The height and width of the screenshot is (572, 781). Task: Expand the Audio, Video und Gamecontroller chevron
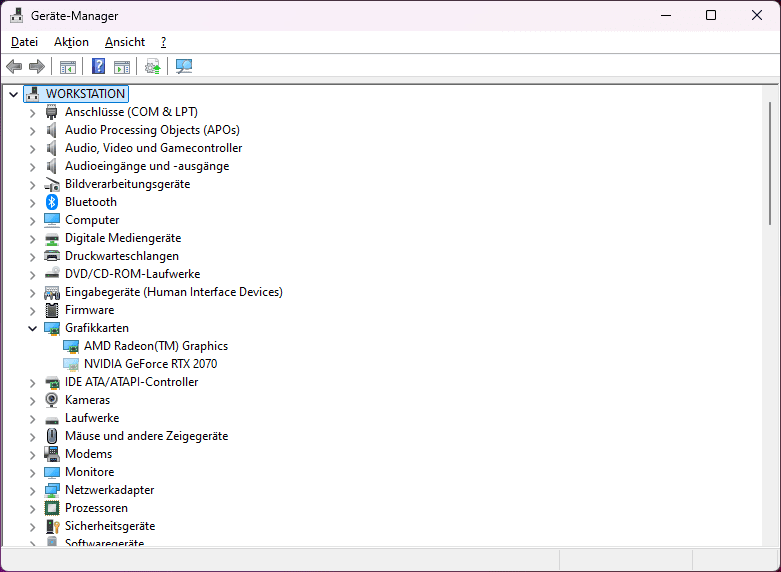32,148
